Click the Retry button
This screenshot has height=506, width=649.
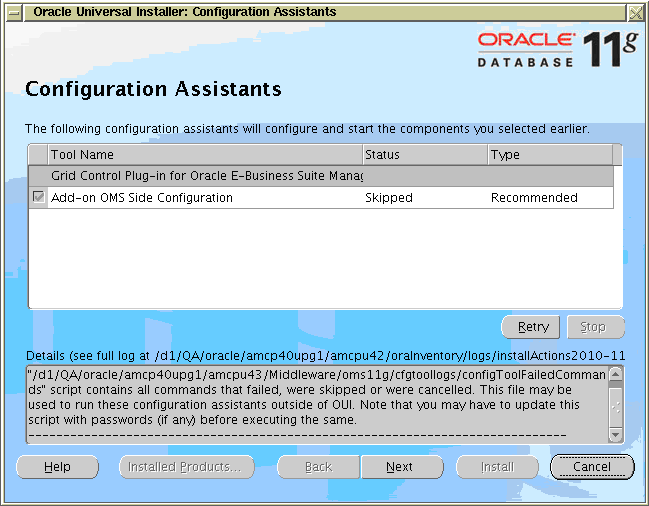(531, 327)
